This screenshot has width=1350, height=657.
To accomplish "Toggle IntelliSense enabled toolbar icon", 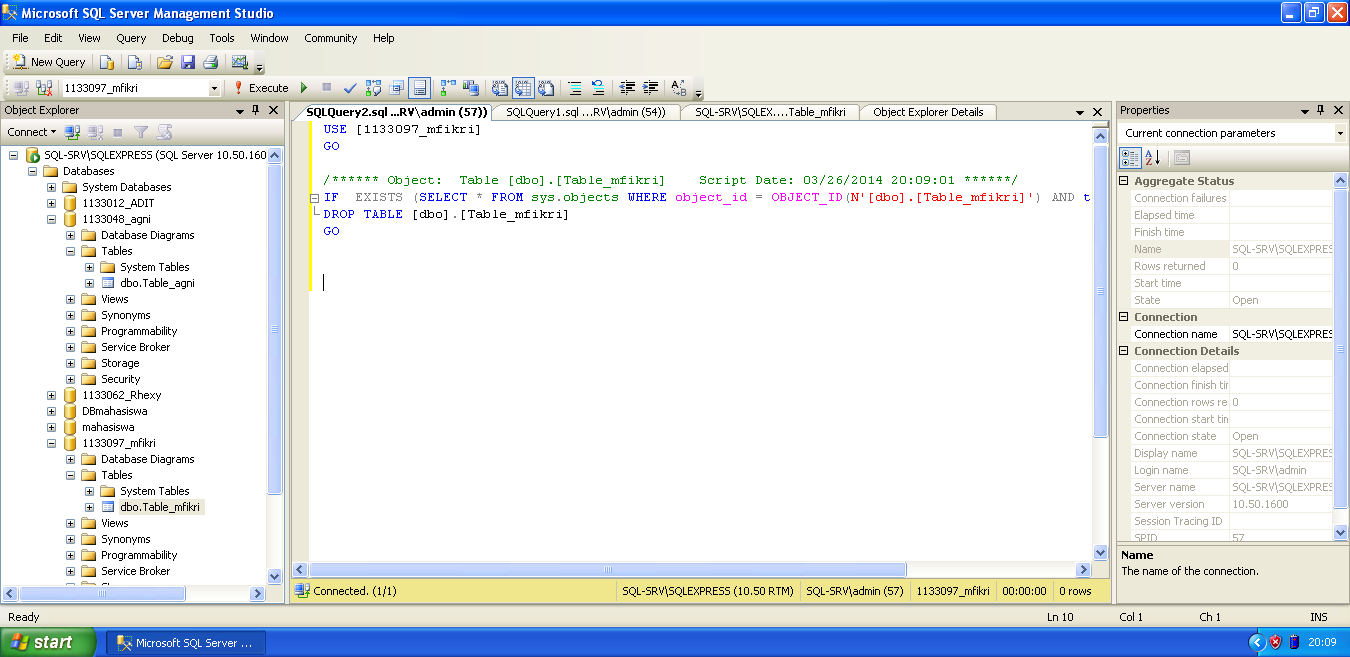I will [x=420, y=88].
